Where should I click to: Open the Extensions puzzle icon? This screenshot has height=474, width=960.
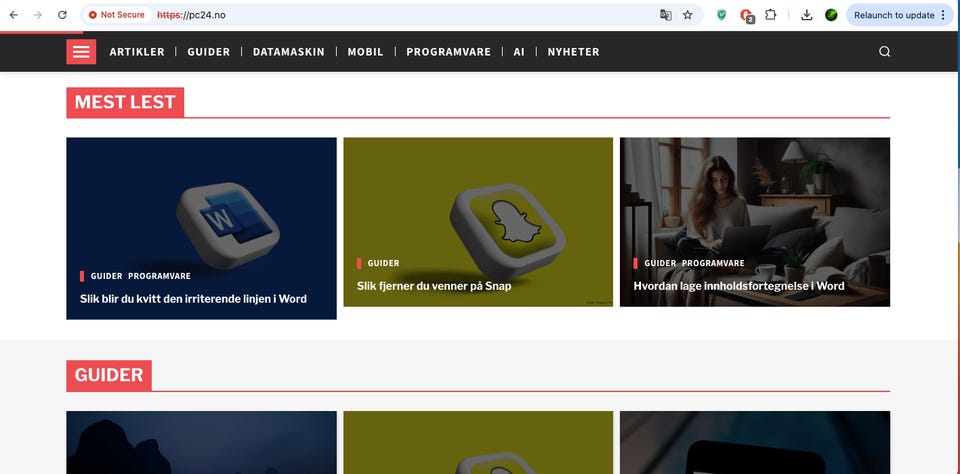[x=771, y=15]
